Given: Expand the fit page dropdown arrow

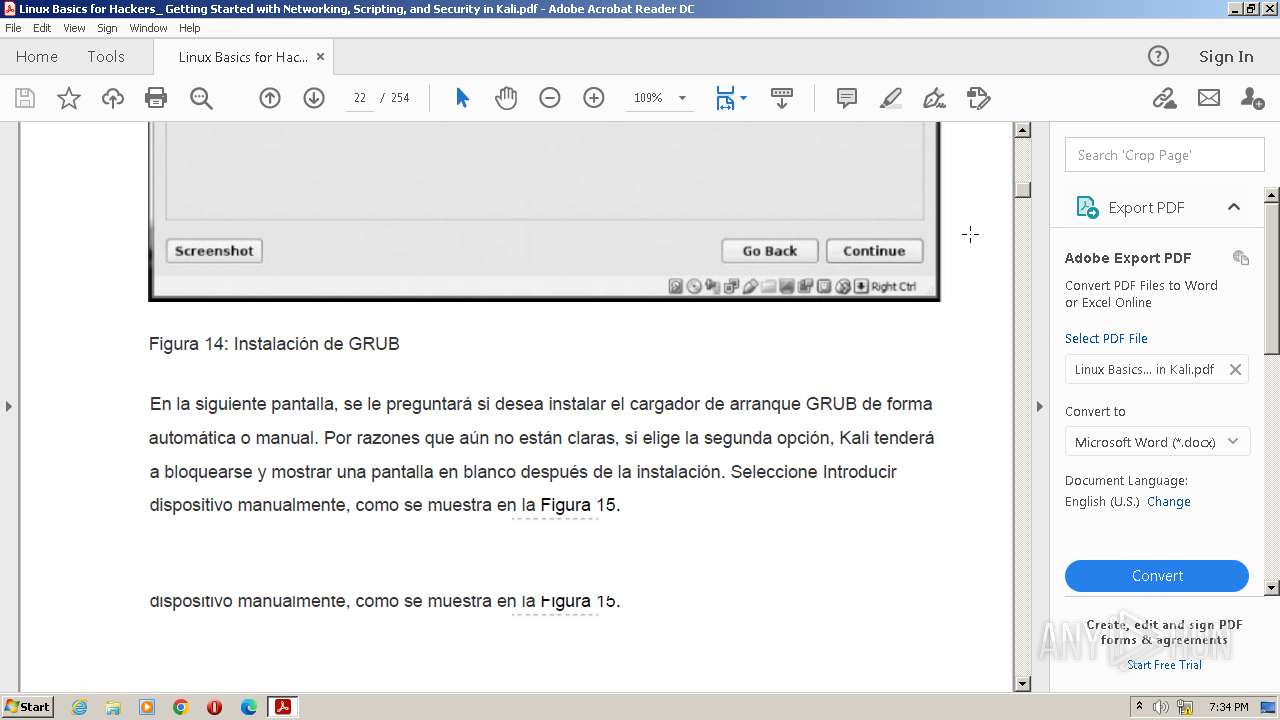Looking at the screenshot, I should [x=743, y=98].
